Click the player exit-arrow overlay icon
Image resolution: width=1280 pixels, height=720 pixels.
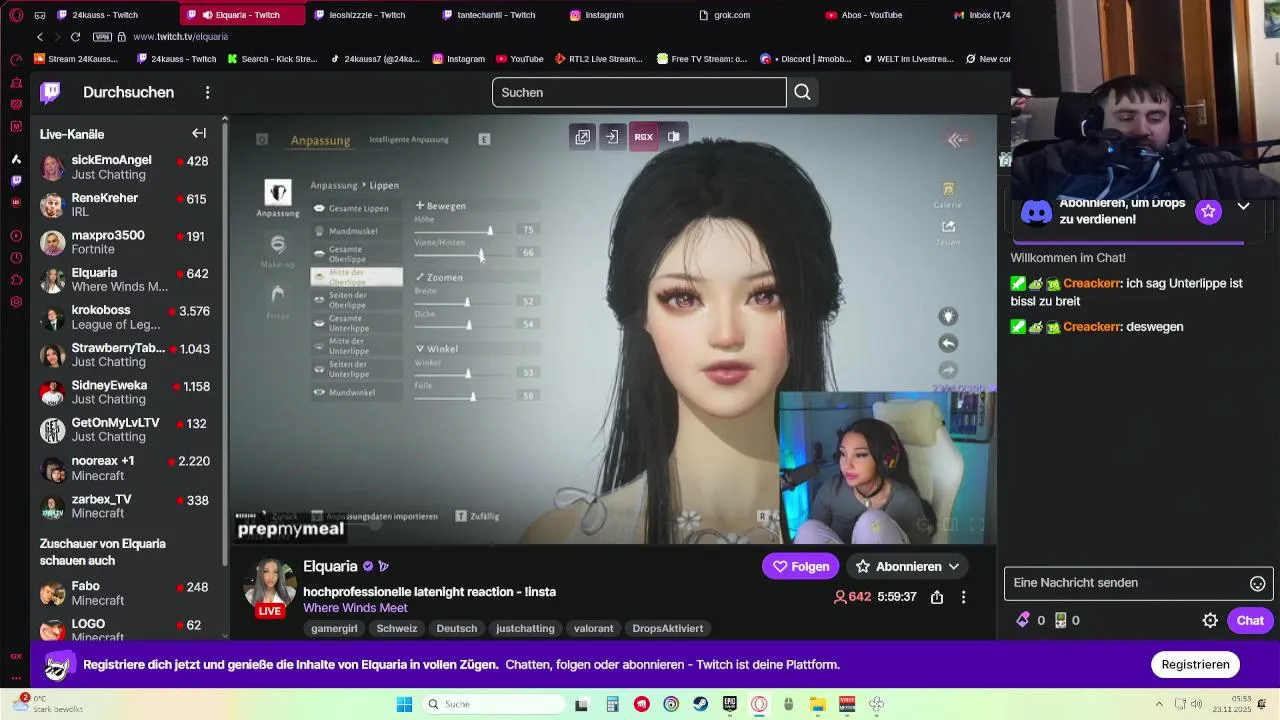coord(612,137)
